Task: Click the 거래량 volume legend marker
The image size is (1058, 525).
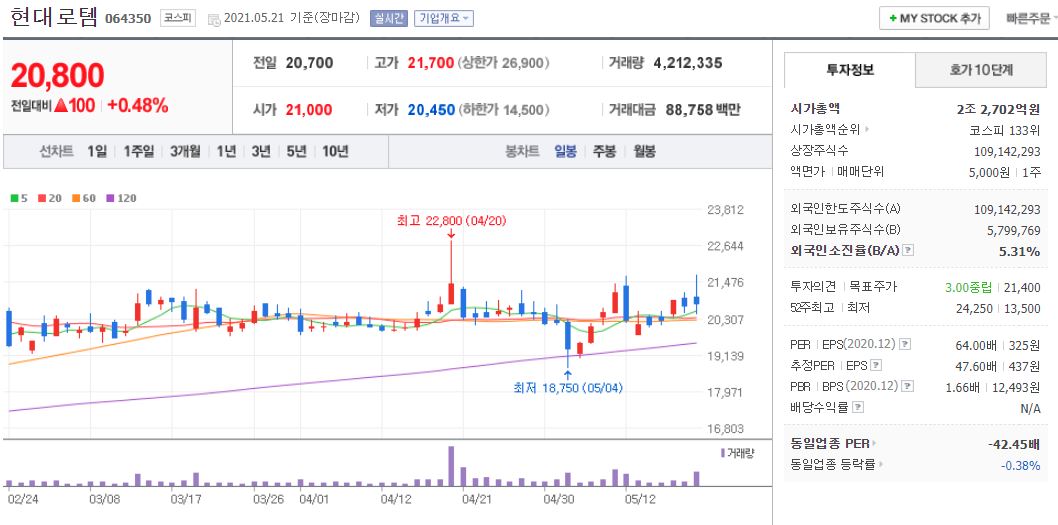Action: click(x=723, y=453)
